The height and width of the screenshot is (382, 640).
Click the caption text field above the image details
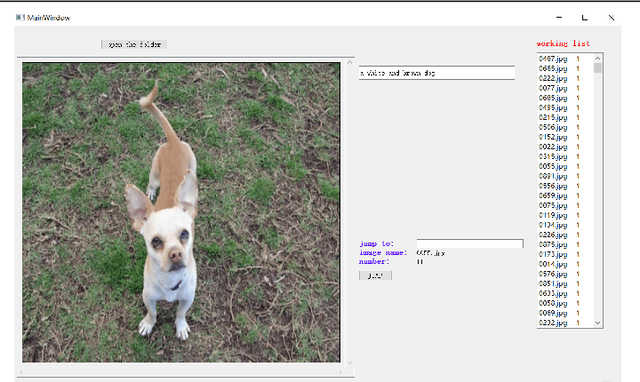click(436, 73)
